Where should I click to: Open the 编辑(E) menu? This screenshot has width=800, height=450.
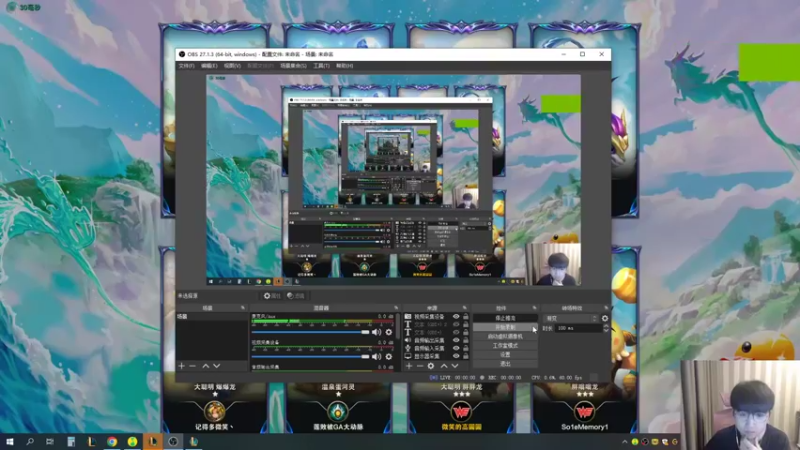(x=209, y=66)
